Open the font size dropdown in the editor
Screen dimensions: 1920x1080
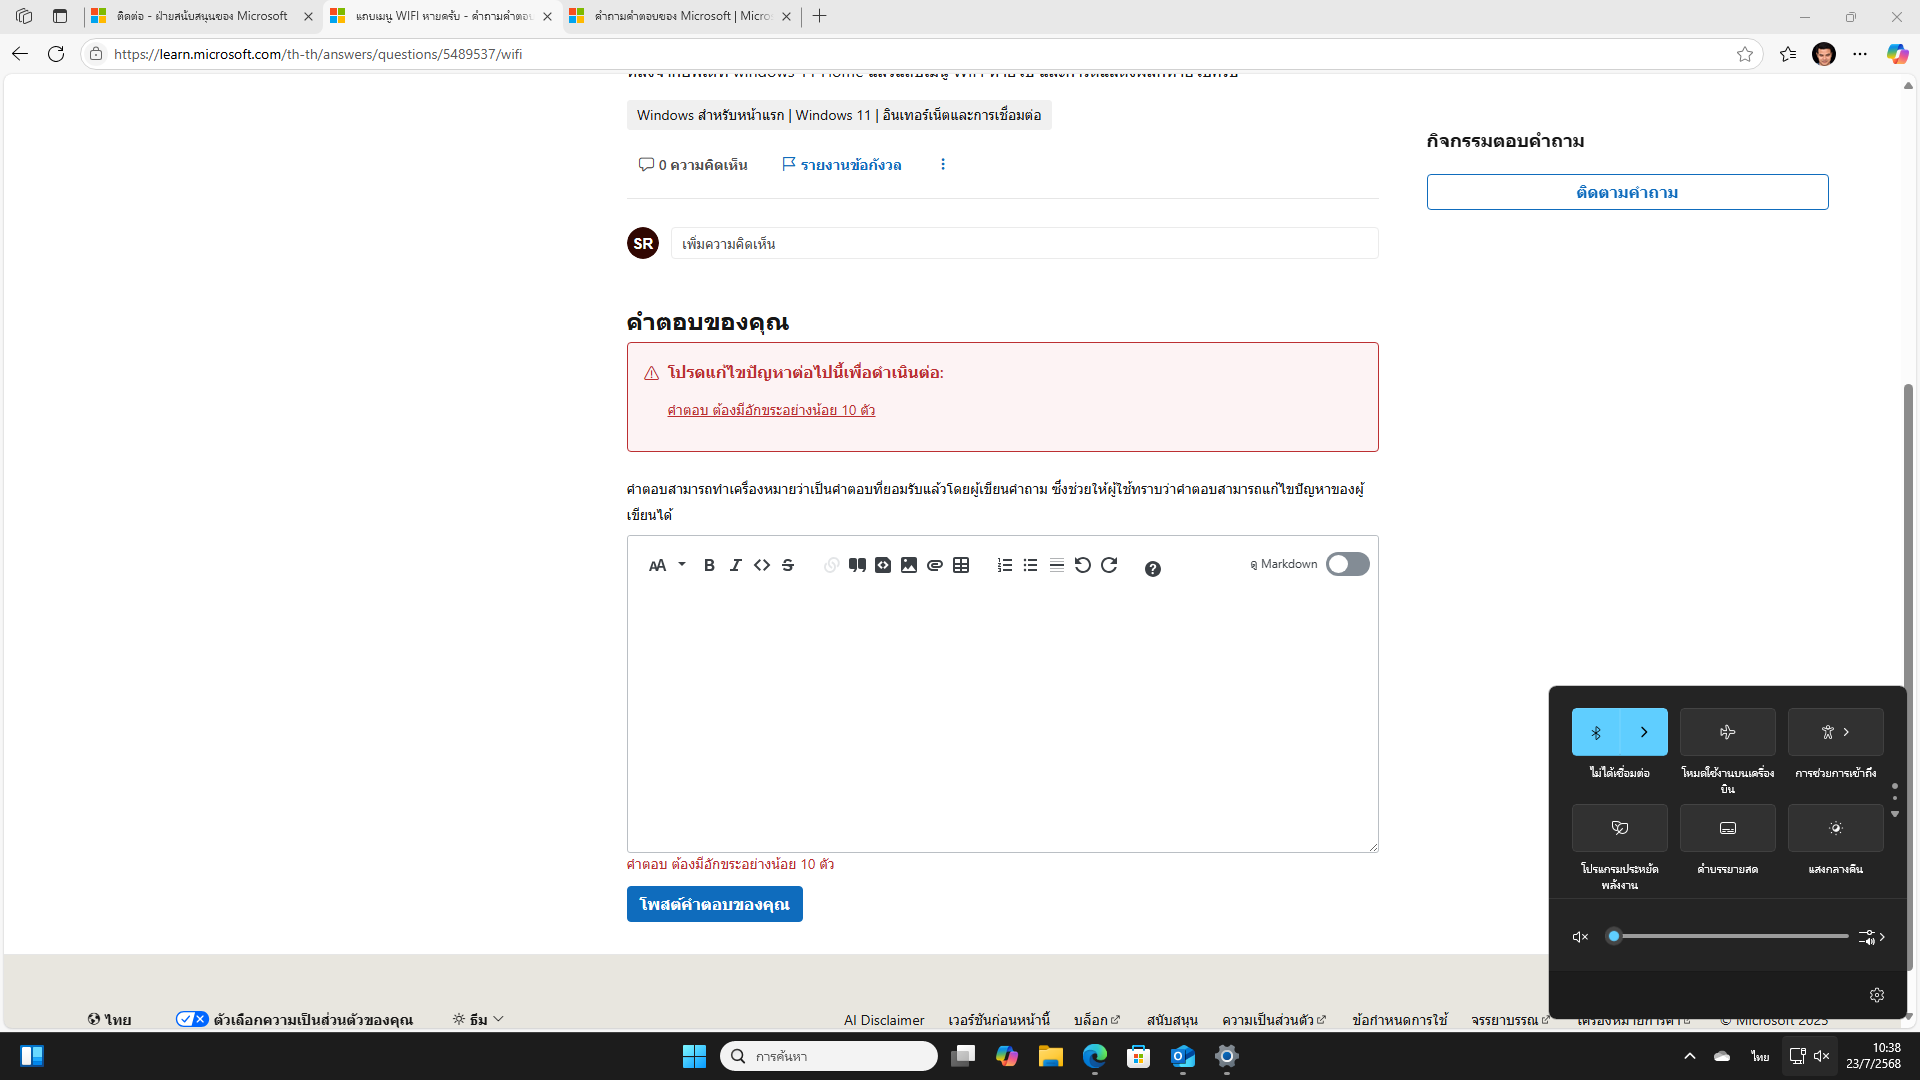(x=667, y=565)
